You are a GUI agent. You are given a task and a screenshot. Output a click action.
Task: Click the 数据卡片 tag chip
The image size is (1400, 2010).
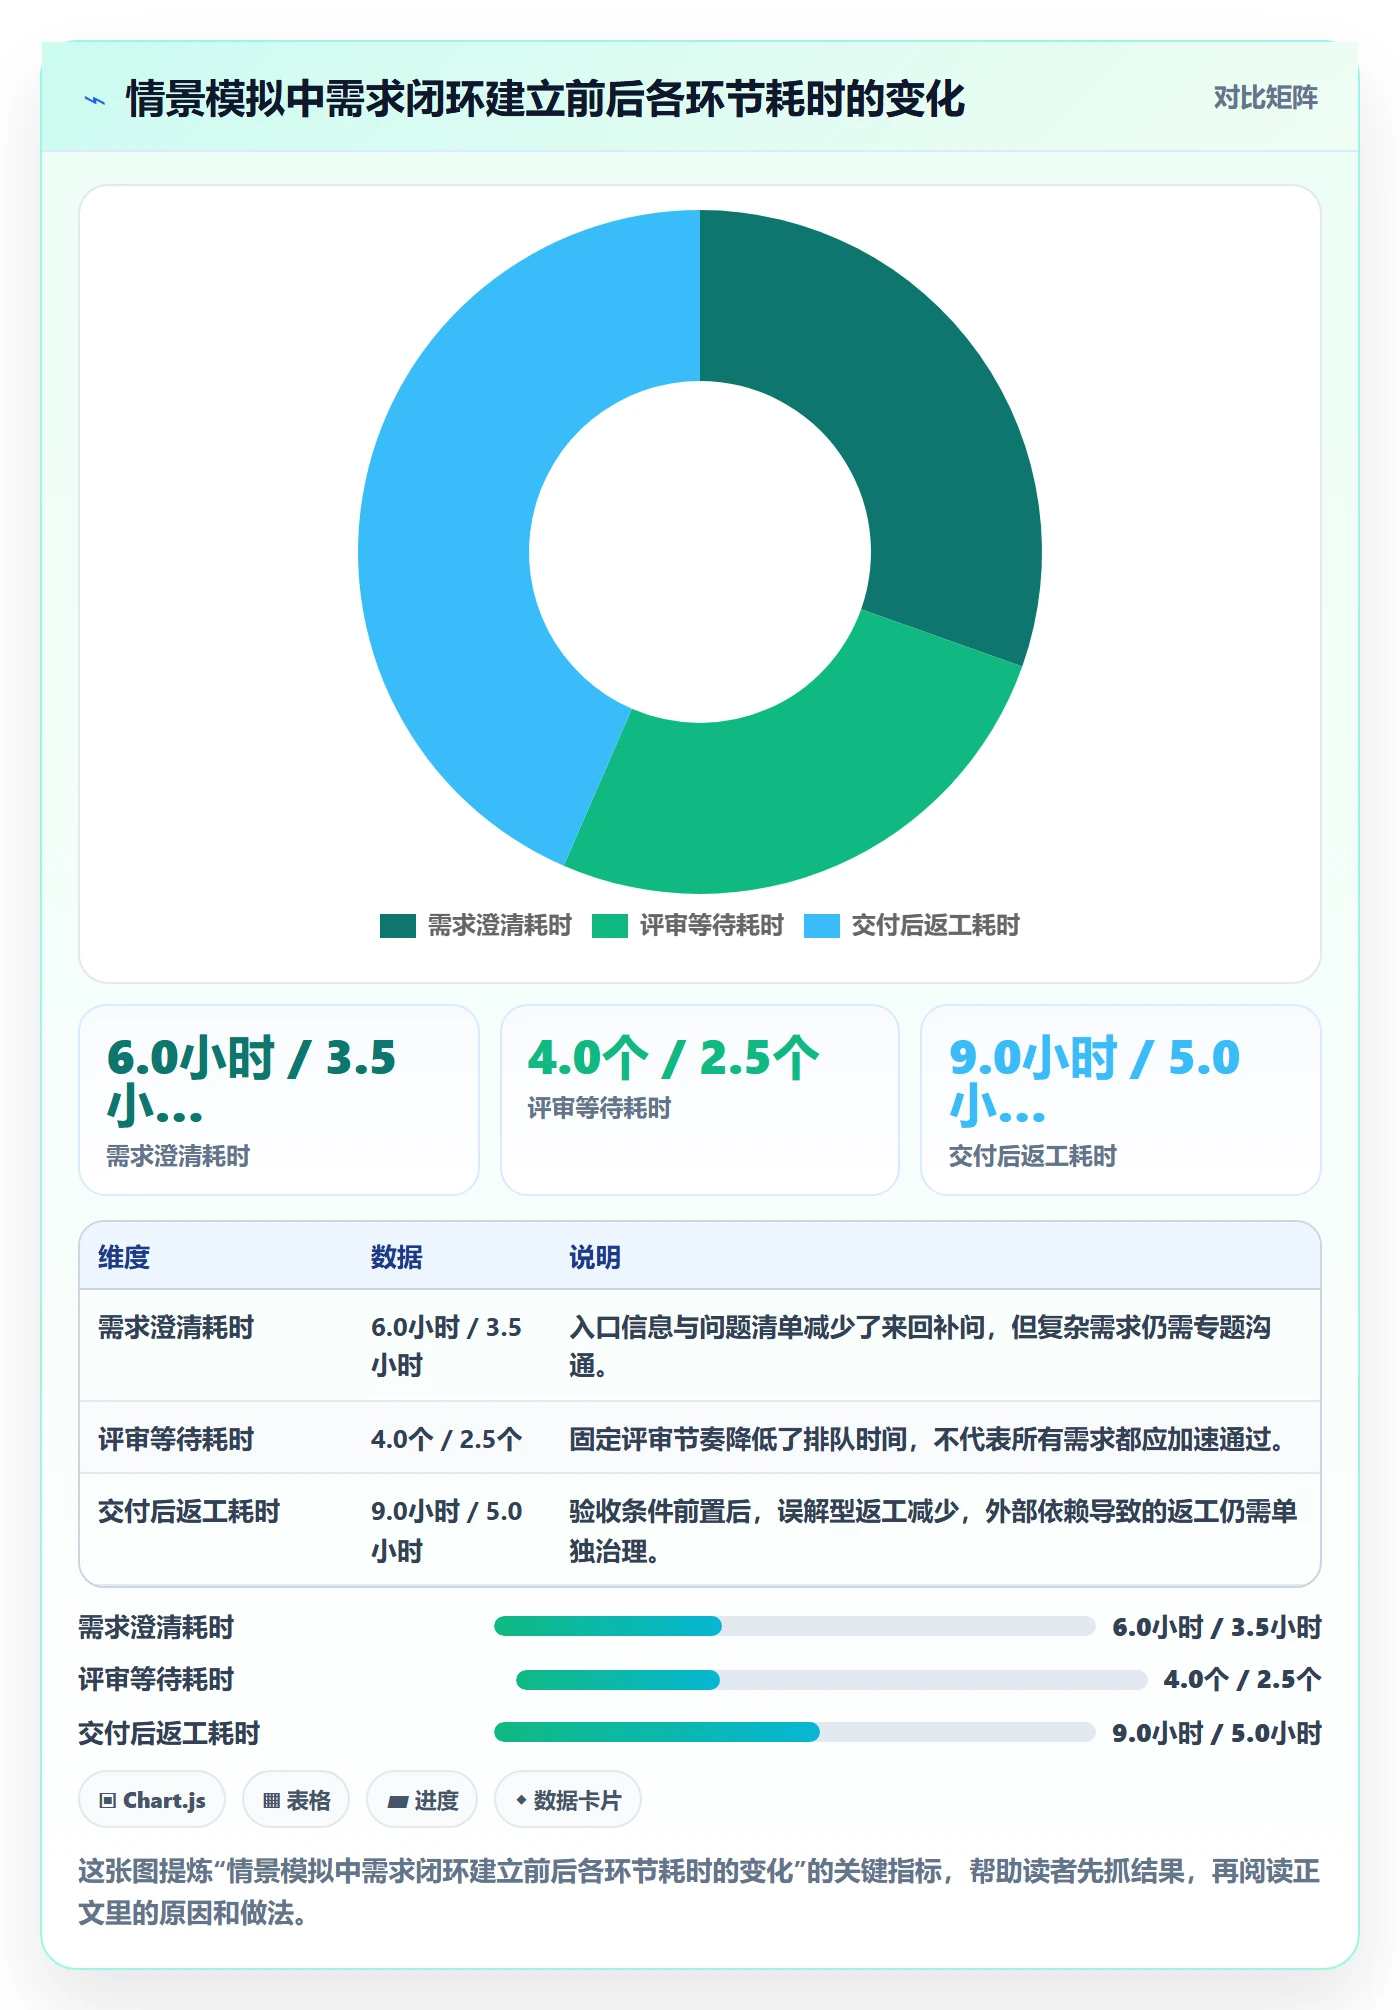pos(568,1800)
